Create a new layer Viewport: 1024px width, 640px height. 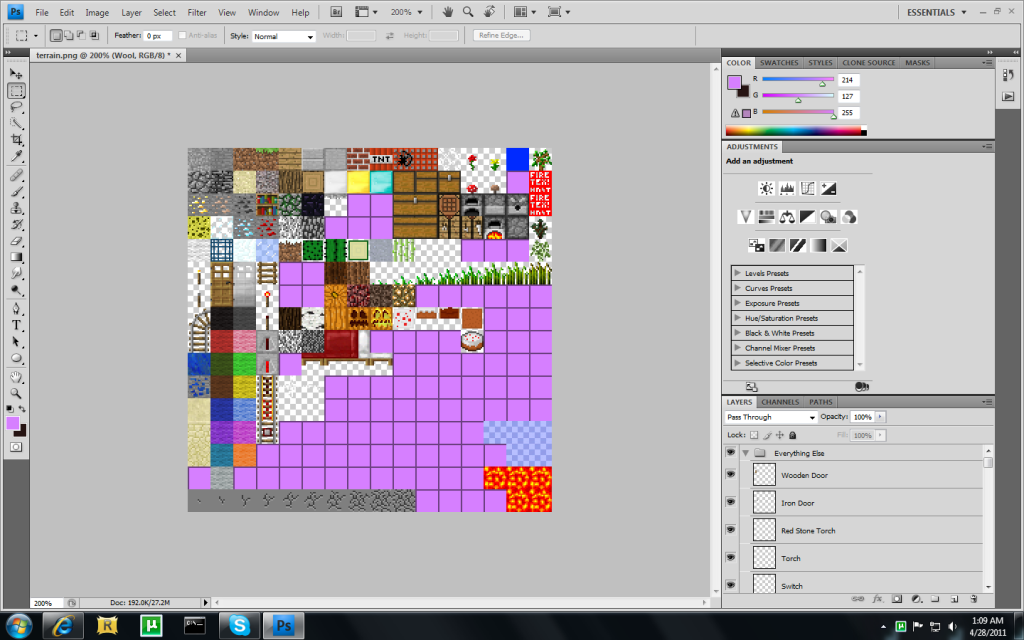[954, 598]
